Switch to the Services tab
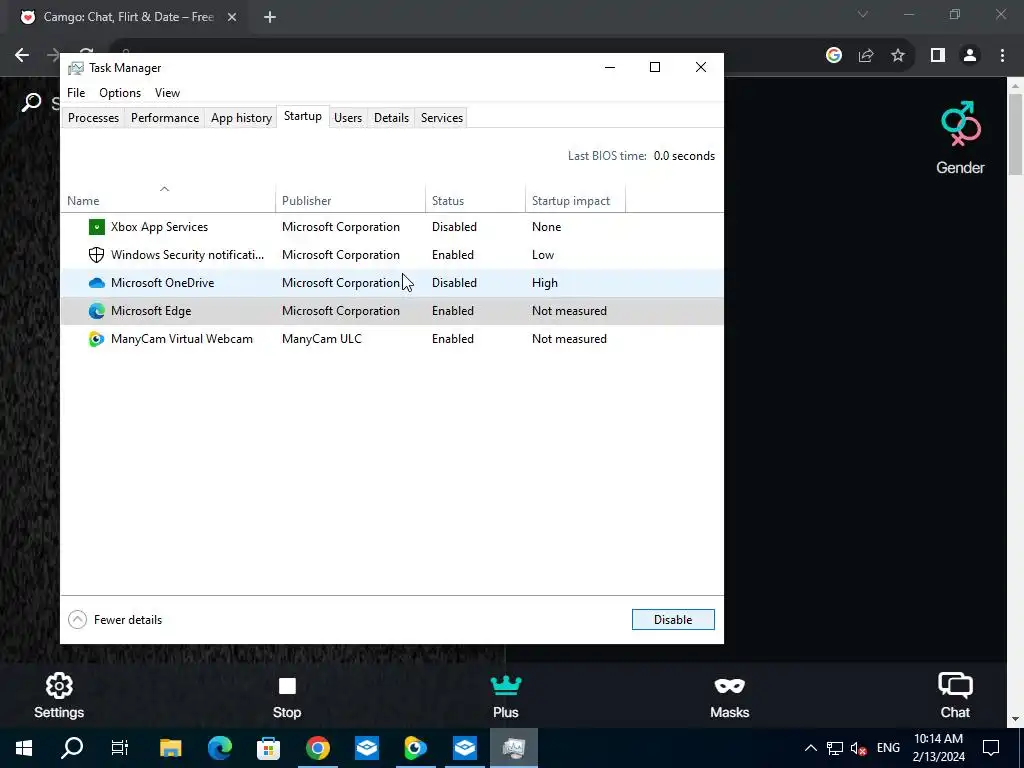 tap(442, 118)
